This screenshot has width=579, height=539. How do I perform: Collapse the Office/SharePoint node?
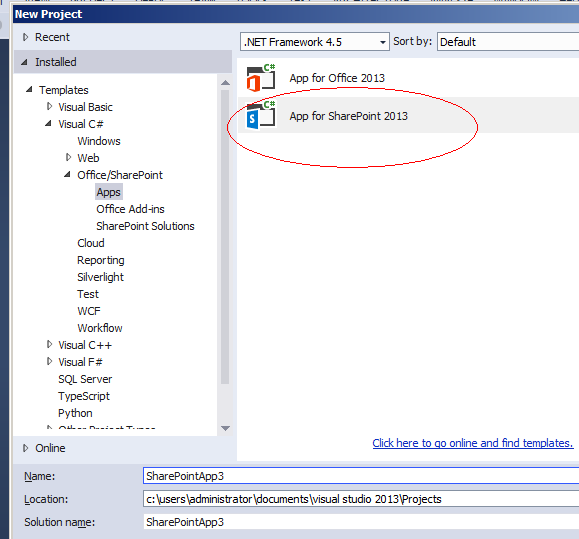coord(67,175)
